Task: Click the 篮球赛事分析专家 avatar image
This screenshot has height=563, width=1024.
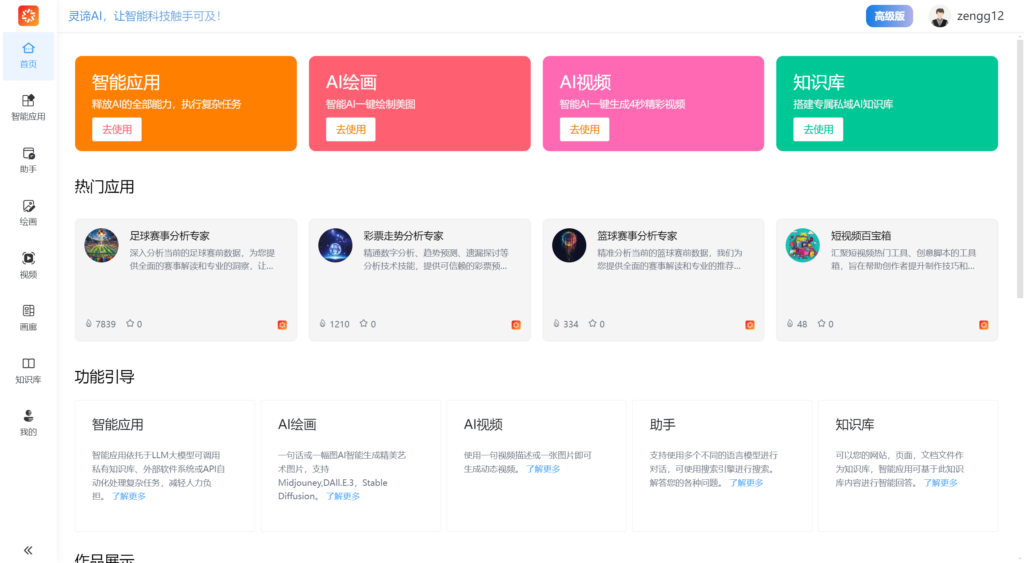Action: [569, 245]
